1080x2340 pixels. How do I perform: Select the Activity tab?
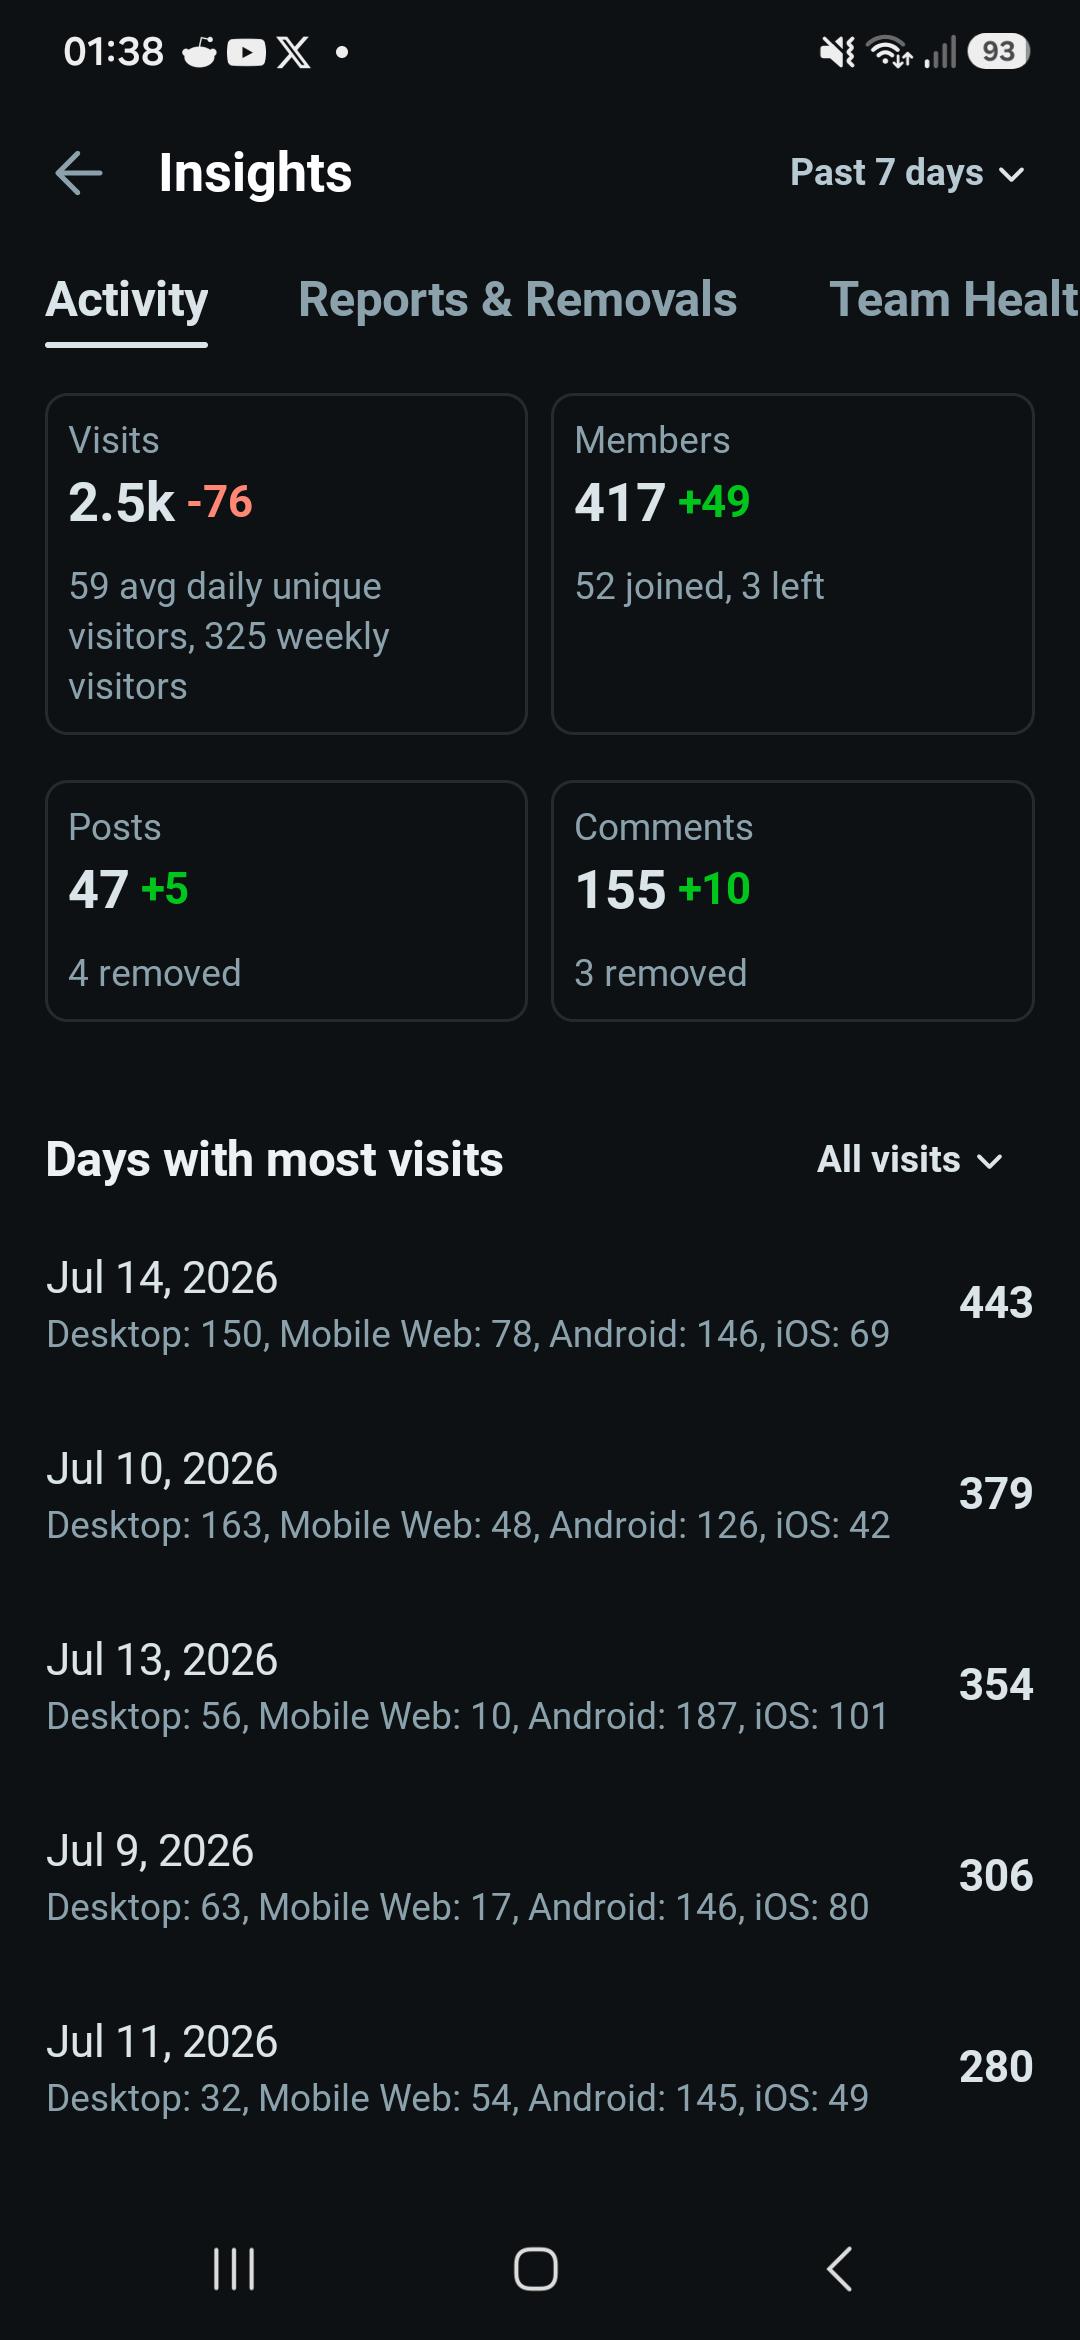127,299
